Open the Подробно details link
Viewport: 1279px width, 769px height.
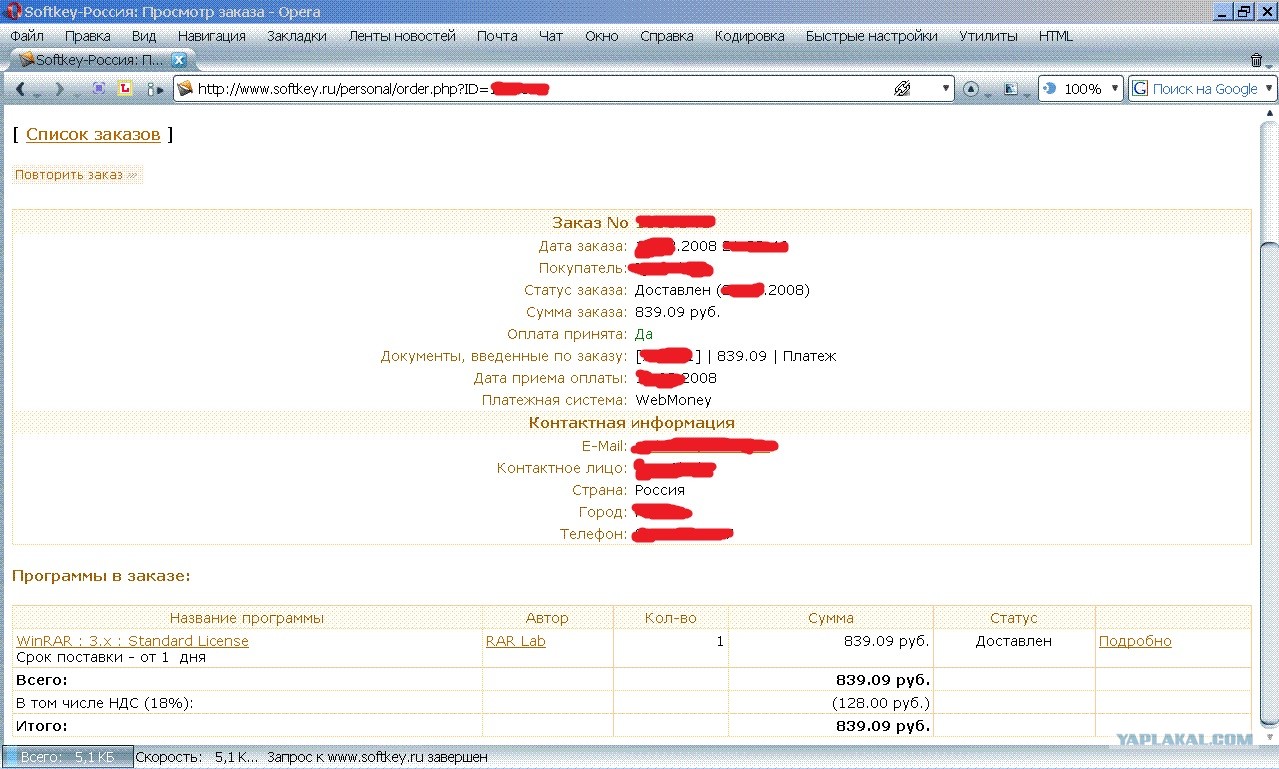(x=1135, y=641)
